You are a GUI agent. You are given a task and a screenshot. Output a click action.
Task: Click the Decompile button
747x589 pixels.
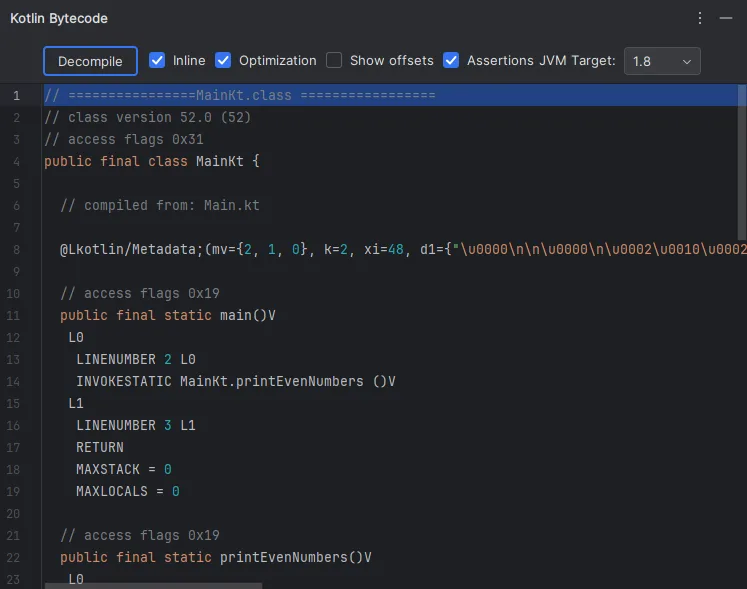(x=90, y=61)
